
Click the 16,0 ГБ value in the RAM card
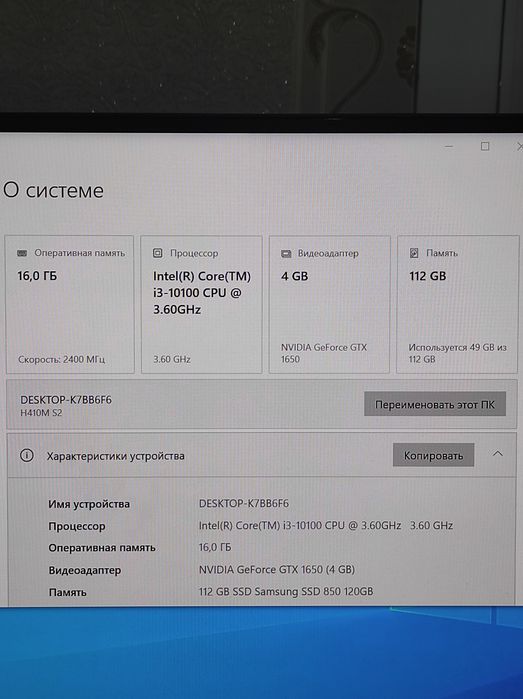[x=37, y=276]
